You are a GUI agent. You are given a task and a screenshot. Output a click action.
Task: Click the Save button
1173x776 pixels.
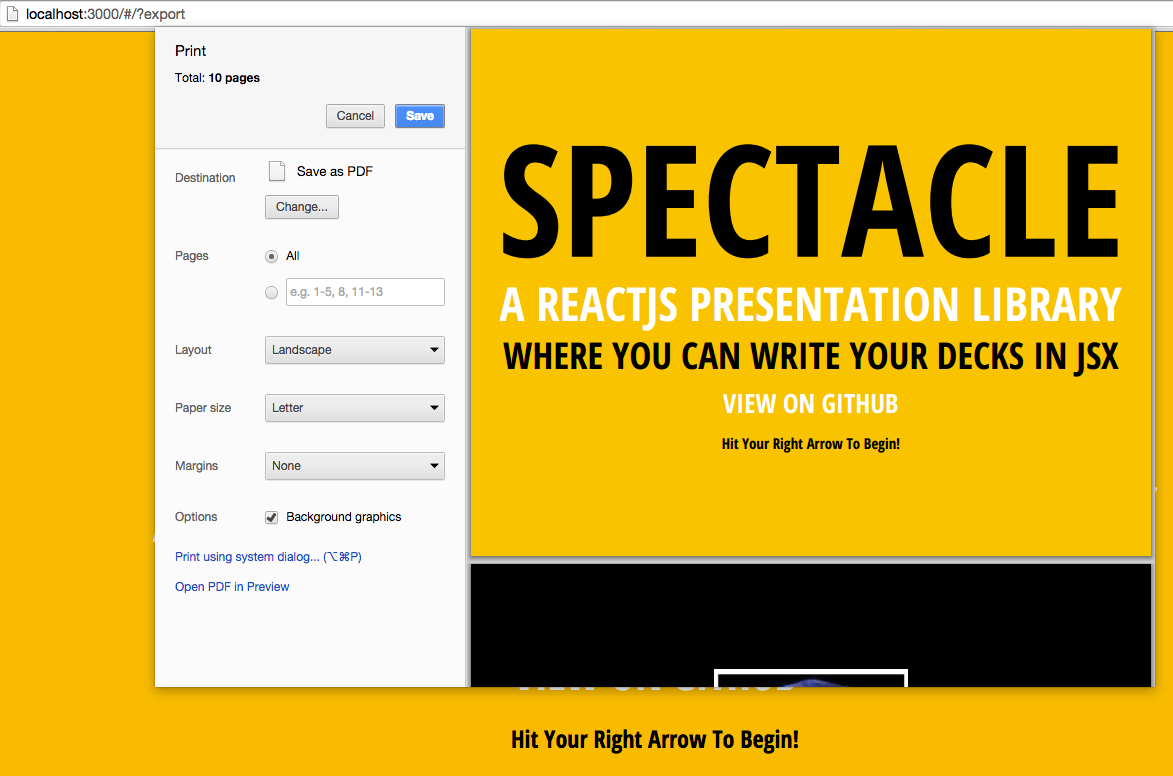pyautogui.click(x=420, y=116)
